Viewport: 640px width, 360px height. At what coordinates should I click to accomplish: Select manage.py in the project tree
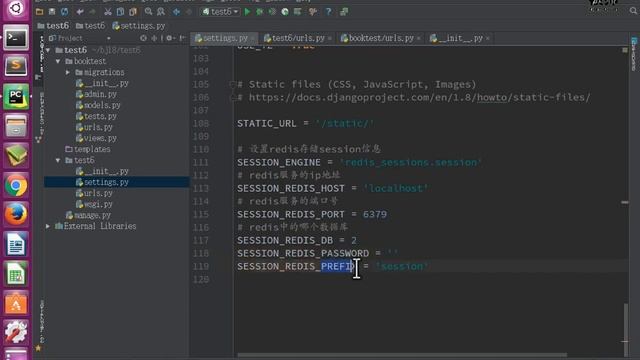tap(88, 215)
